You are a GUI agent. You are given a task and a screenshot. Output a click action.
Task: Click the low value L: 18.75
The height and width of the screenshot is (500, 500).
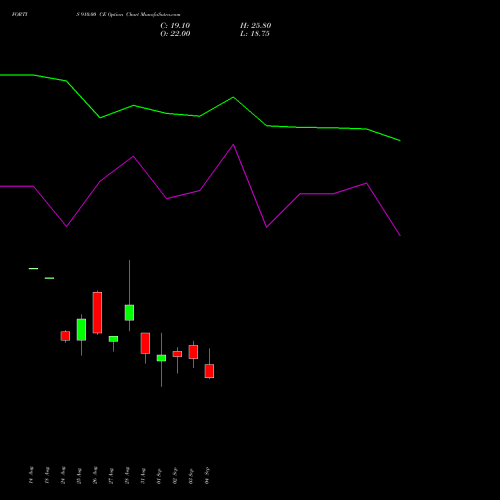255,34
